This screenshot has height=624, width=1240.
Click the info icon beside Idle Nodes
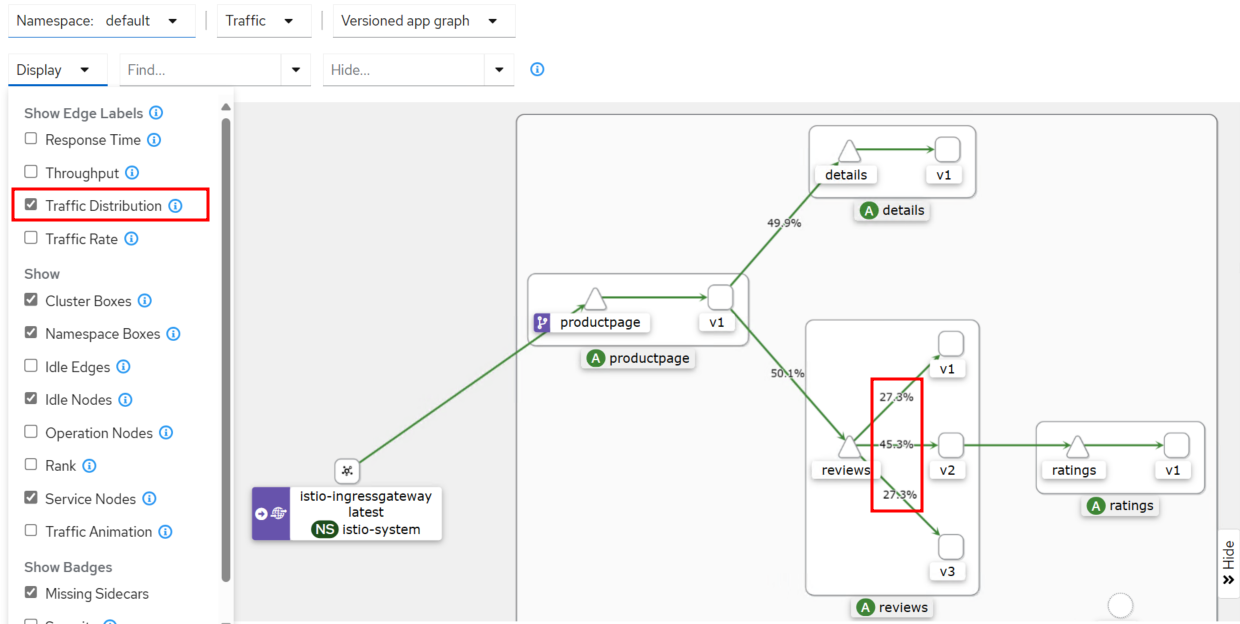(x=125, y=400)
